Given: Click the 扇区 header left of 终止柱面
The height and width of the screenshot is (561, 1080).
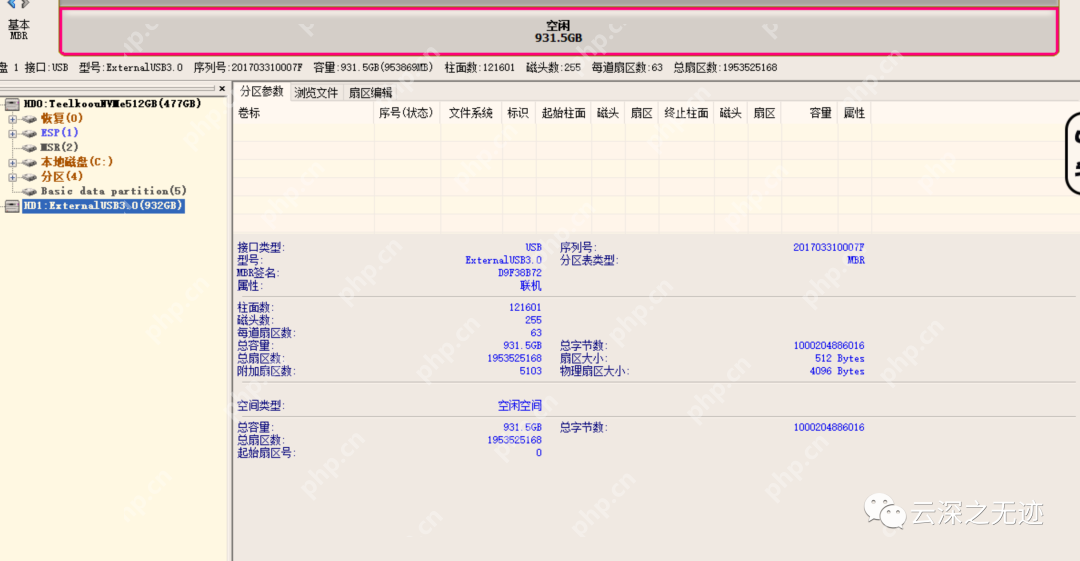Looking at the screenshot, I should (x=641, y=113).
